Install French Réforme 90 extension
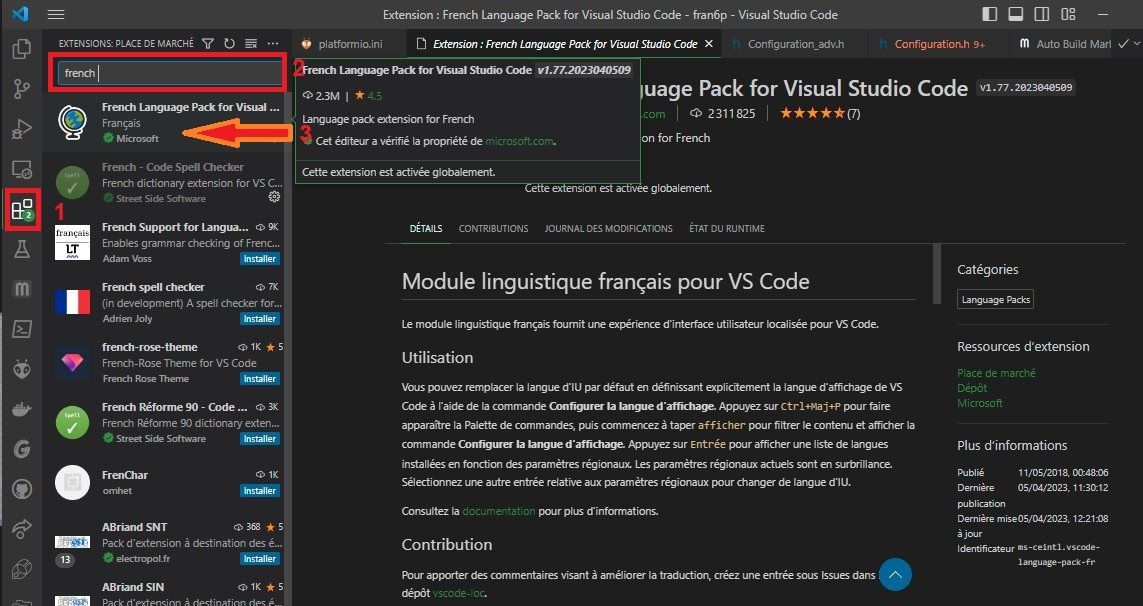 [x=260, y=438]
